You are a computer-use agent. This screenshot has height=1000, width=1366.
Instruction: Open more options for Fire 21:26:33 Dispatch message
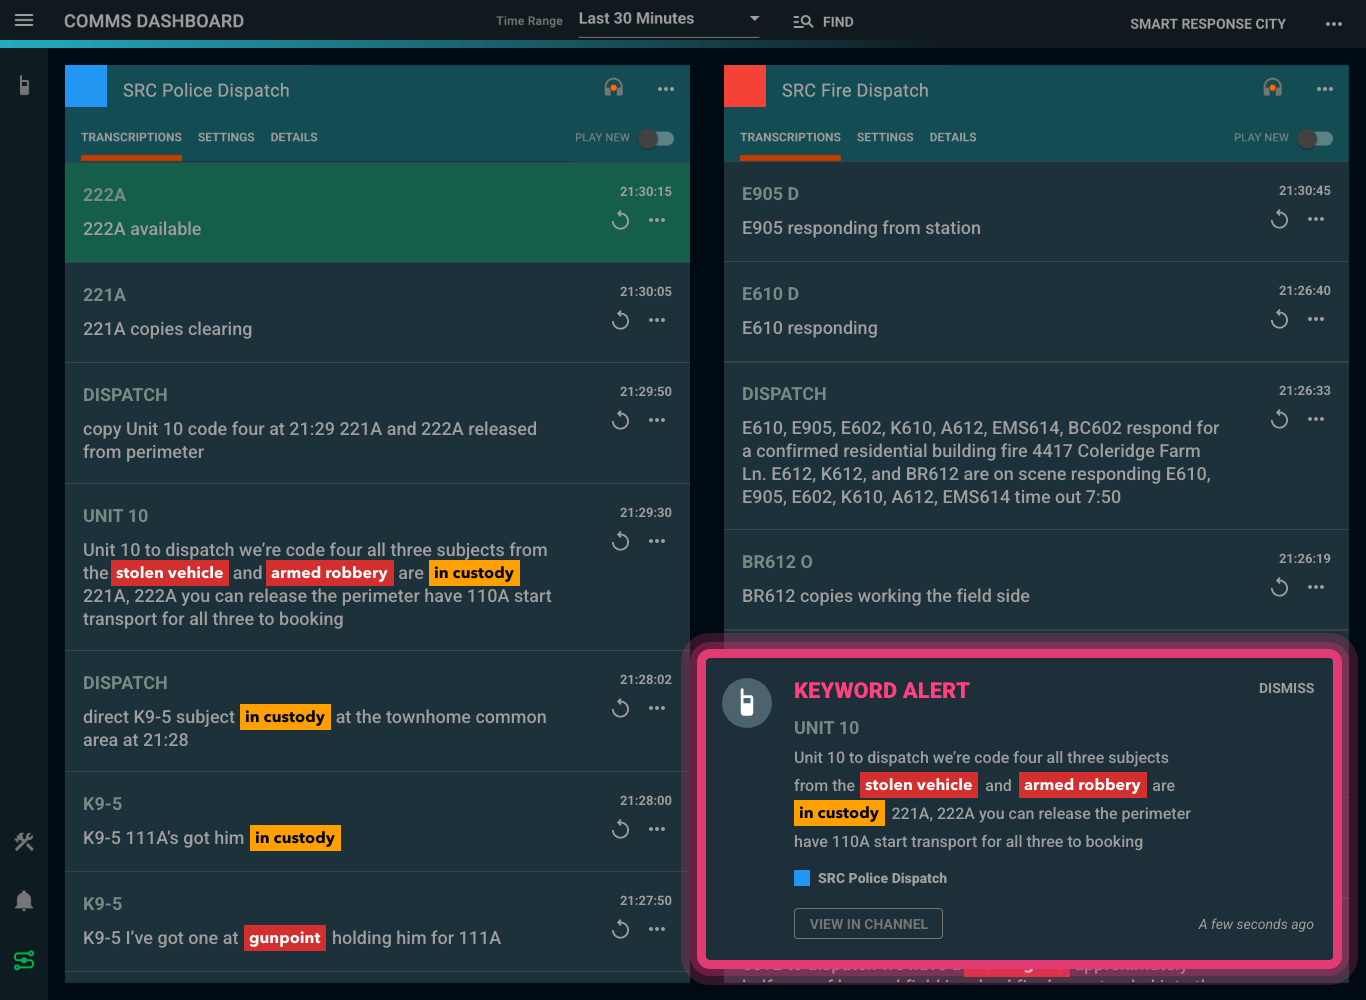(x=1316, y=419)
